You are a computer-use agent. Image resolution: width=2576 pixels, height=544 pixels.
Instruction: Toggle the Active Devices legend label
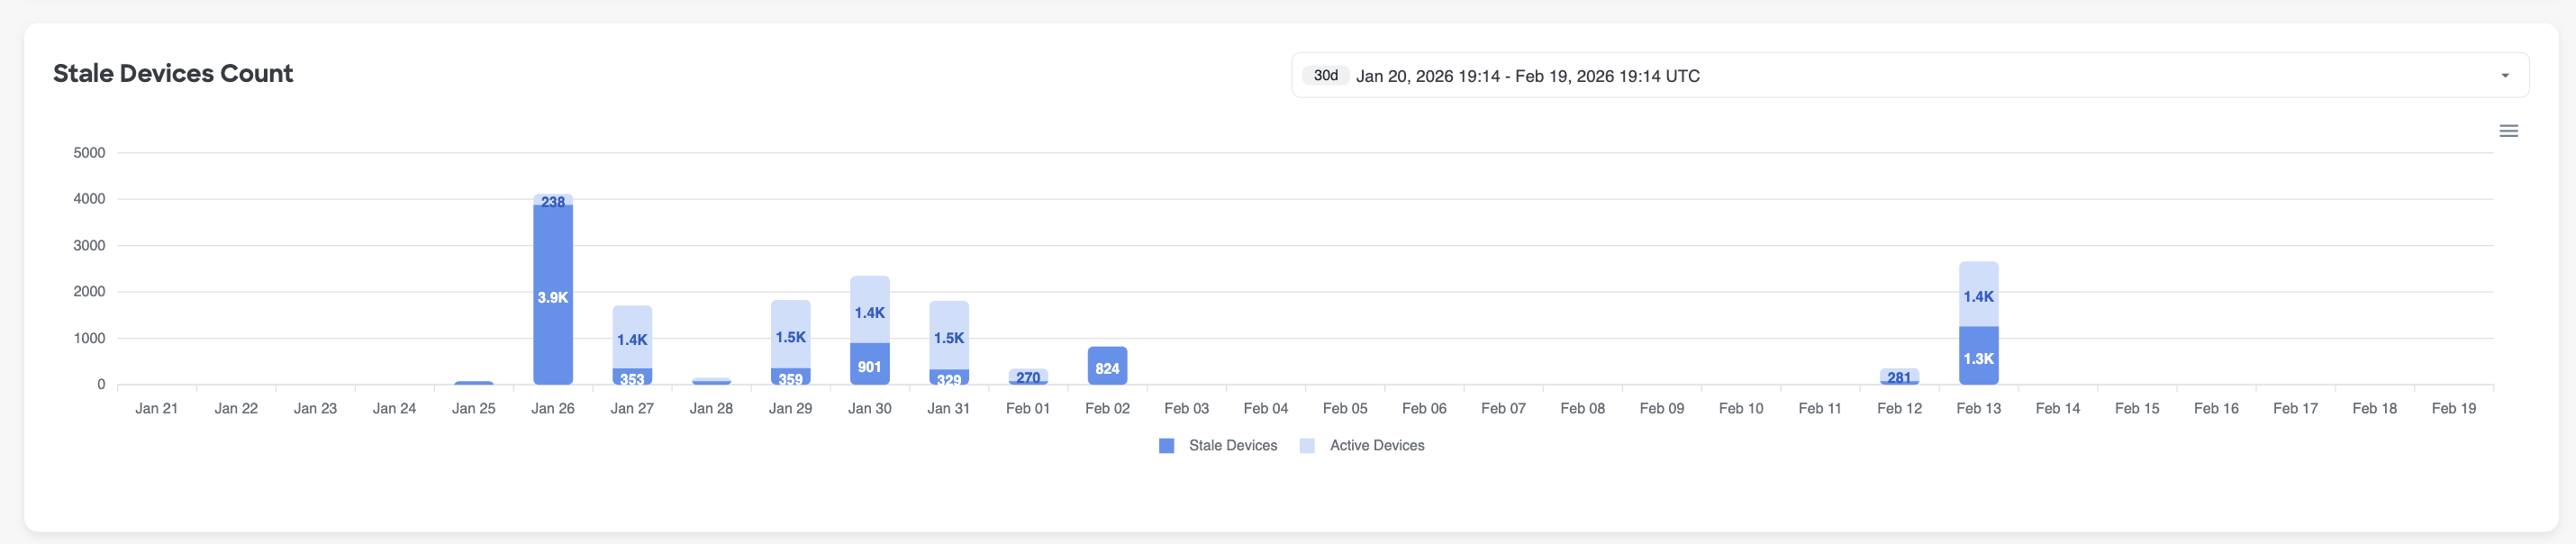[1376, 446]
